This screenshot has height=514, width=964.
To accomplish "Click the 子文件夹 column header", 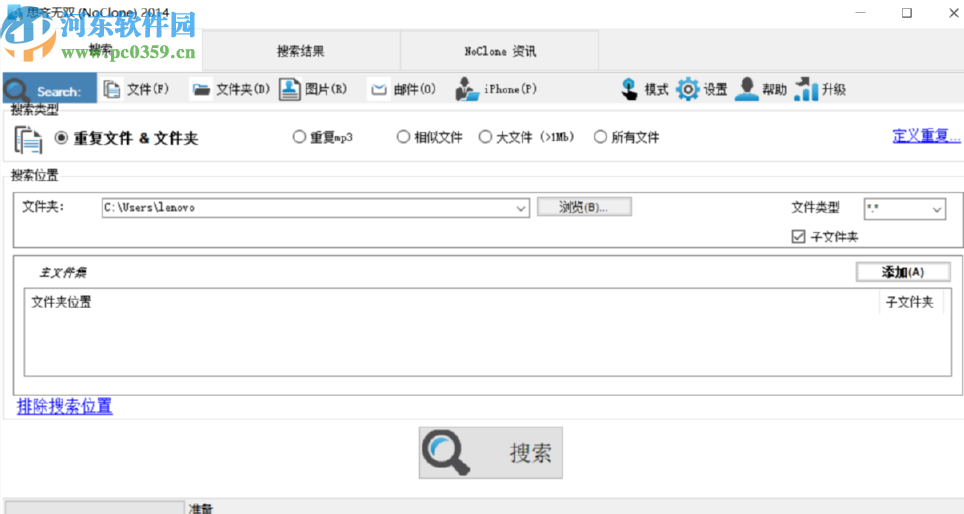I will point(910,302).
